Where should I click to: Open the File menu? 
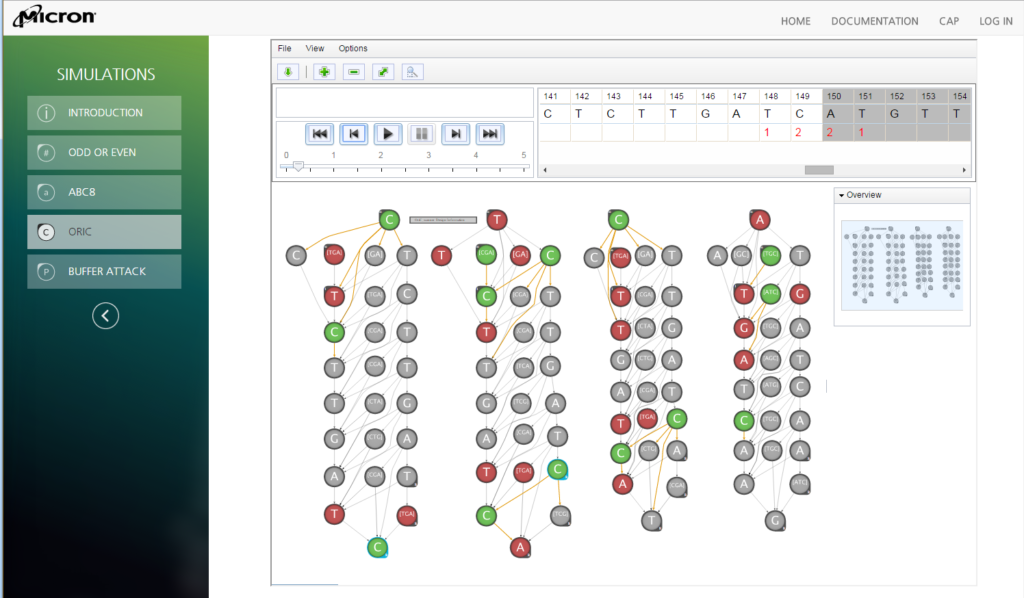pyautogui.click(x=285, y=48)
